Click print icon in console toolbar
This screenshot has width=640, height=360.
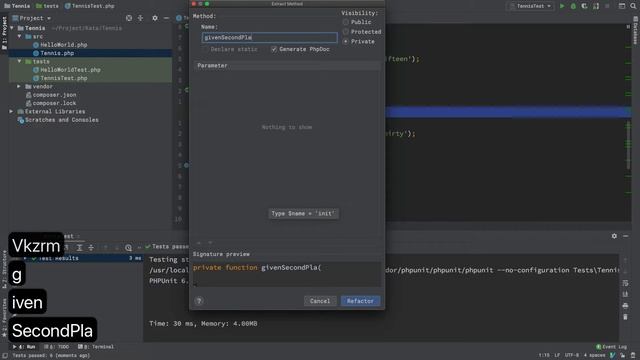click(625, 306)
